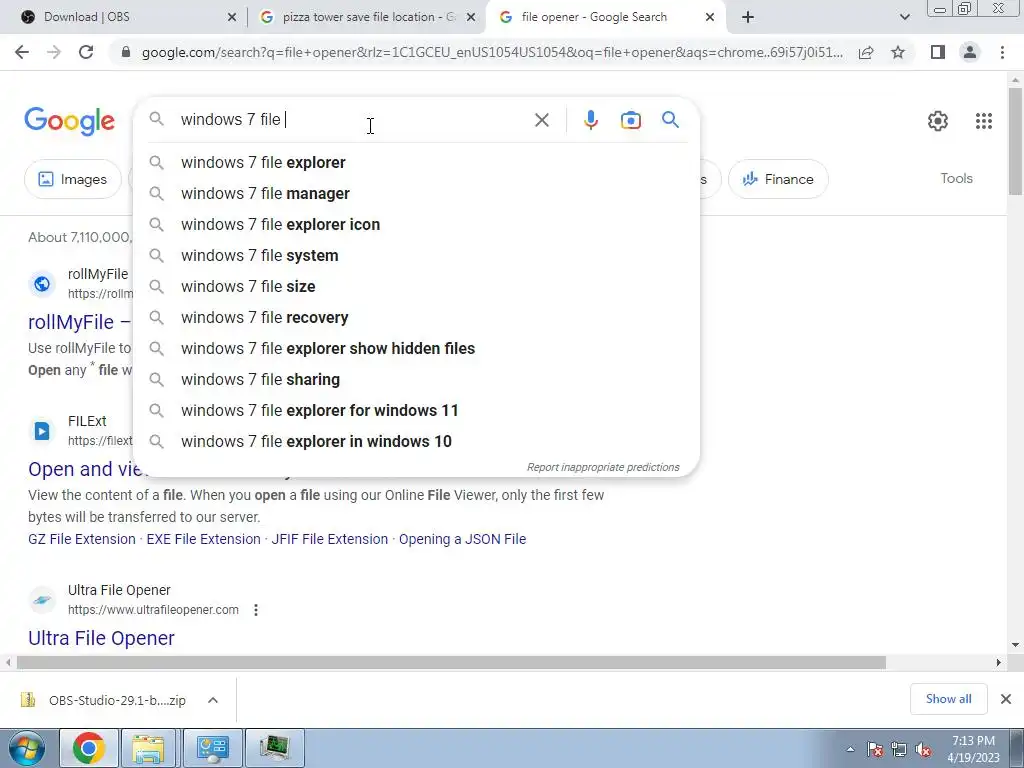Open Google quick settings gear
The image size is (1024, 768).
tap(938, 121)
